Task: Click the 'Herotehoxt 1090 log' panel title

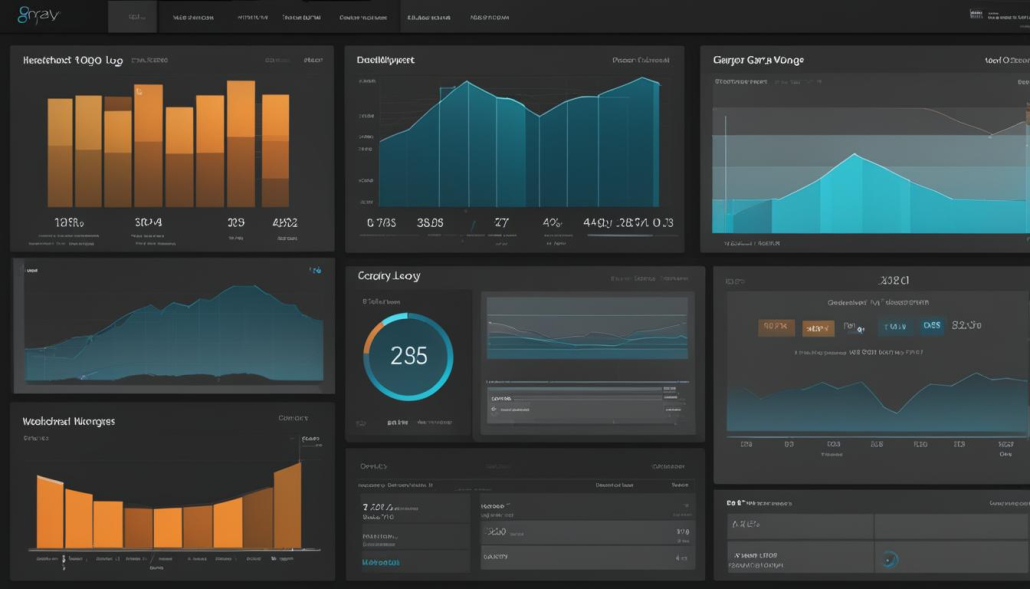Action: (72, 60)
